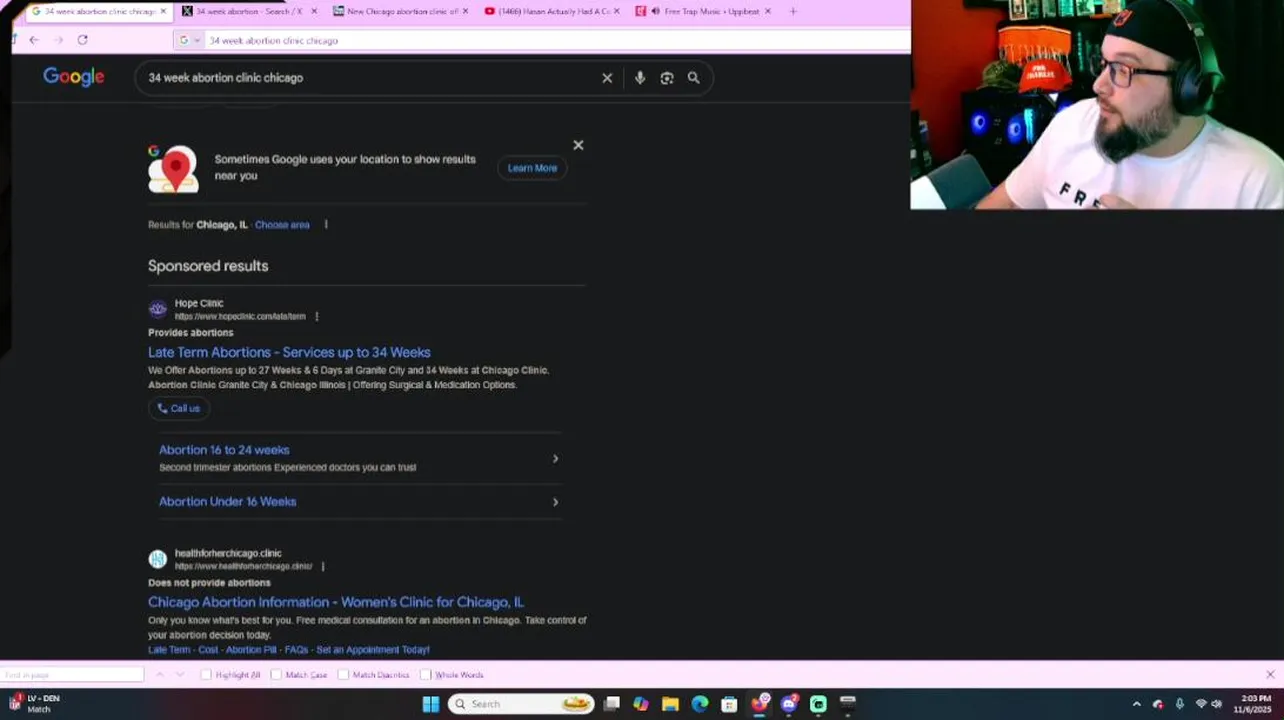The height and width of the screenshot is (720, 1284).
Task: Switch to the Hasan YouTube tab
Action: (x=551, y=11)
